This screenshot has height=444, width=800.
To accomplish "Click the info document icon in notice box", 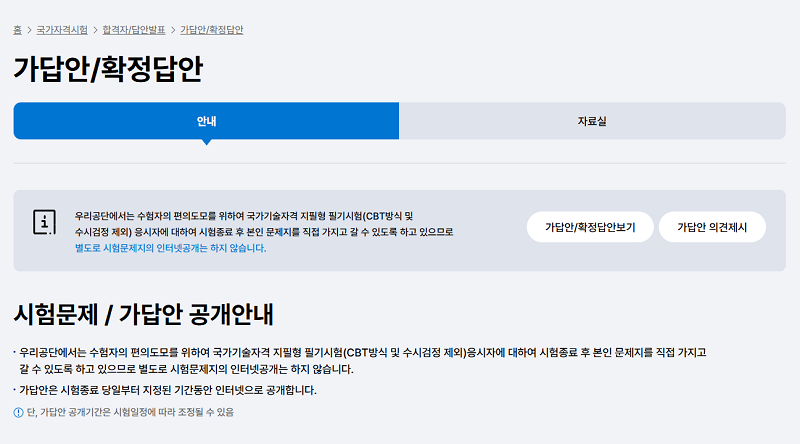I will coord(44,222).
